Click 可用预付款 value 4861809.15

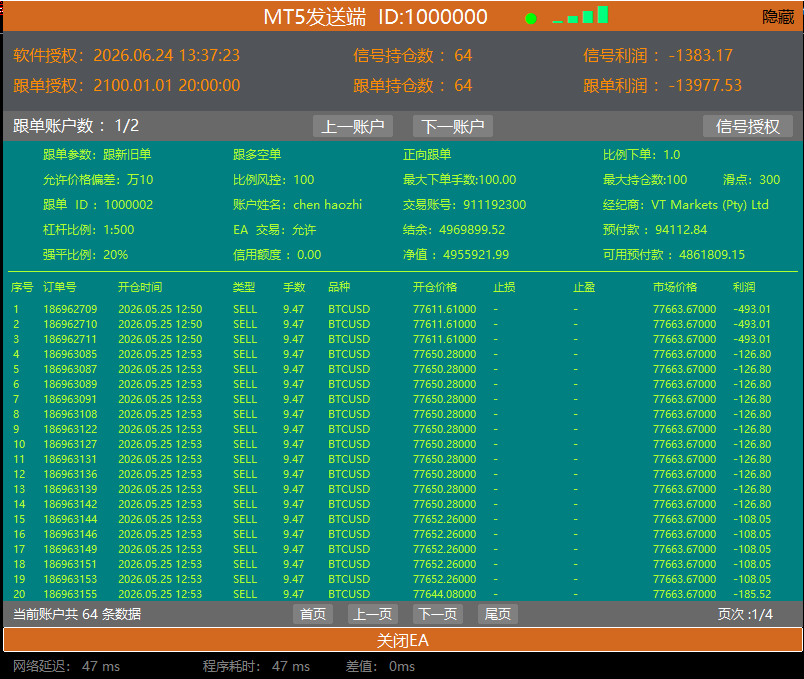(712, 255)
